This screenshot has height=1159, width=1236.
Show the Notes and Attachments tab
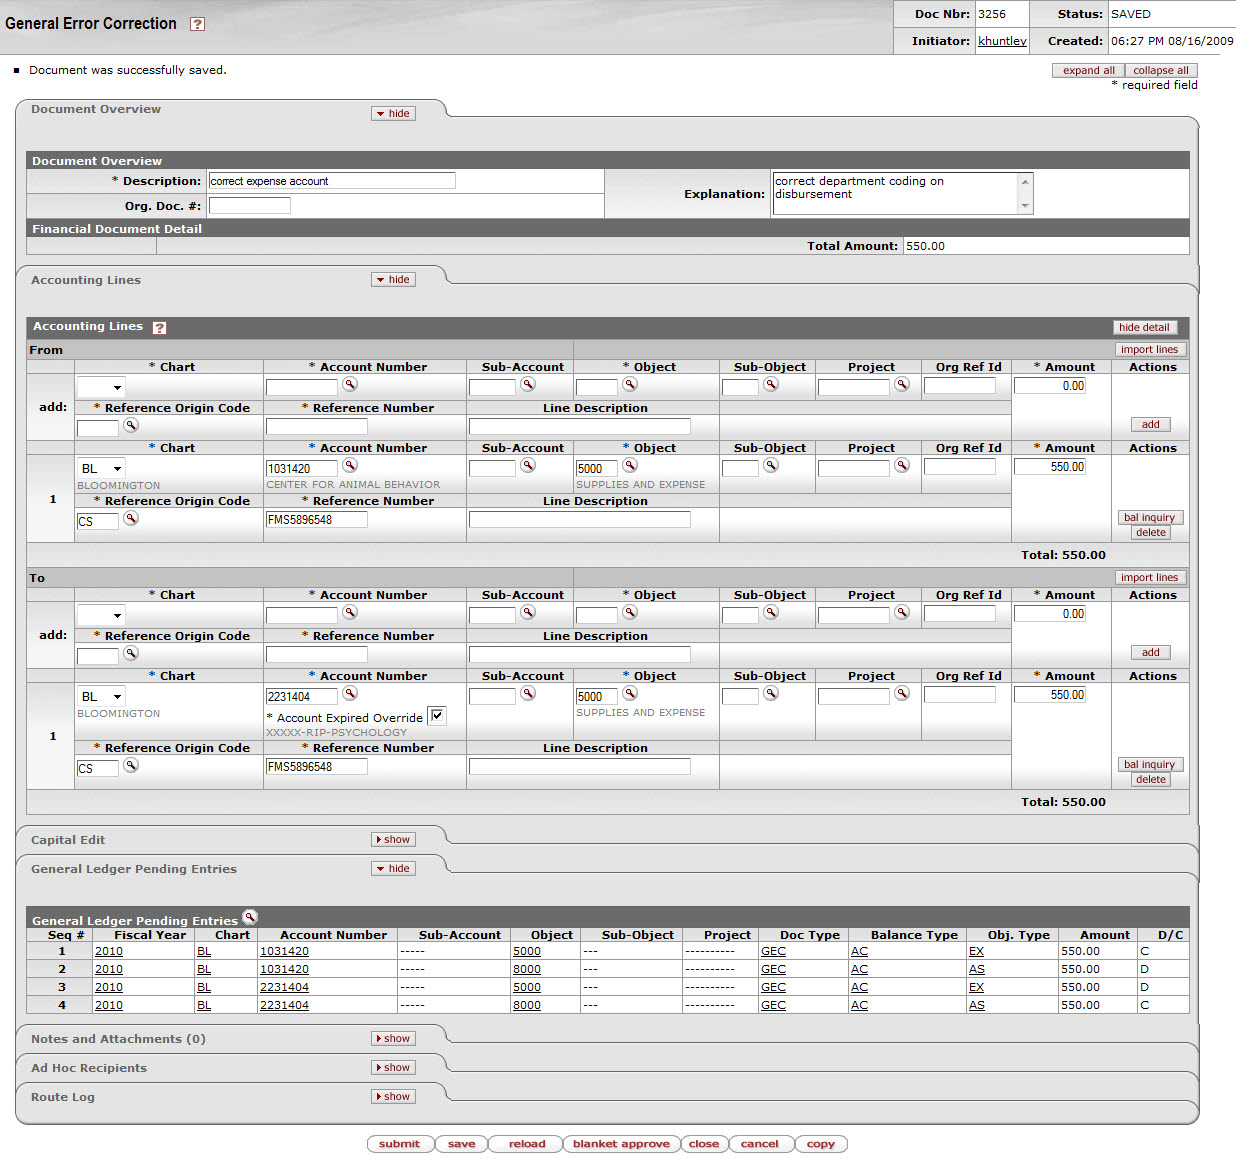pyautogui.click(x=393, y=1039)
